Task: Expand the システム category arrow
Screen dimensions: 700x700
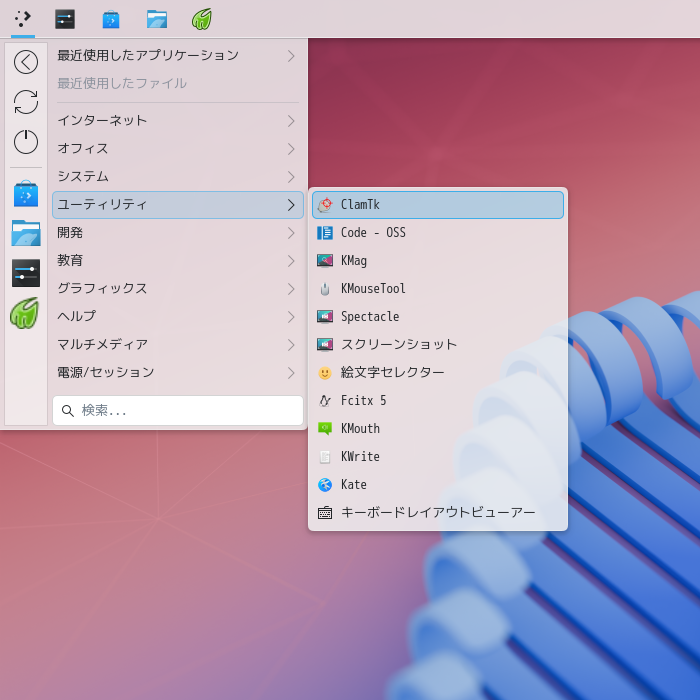Action: coord(291,177)
